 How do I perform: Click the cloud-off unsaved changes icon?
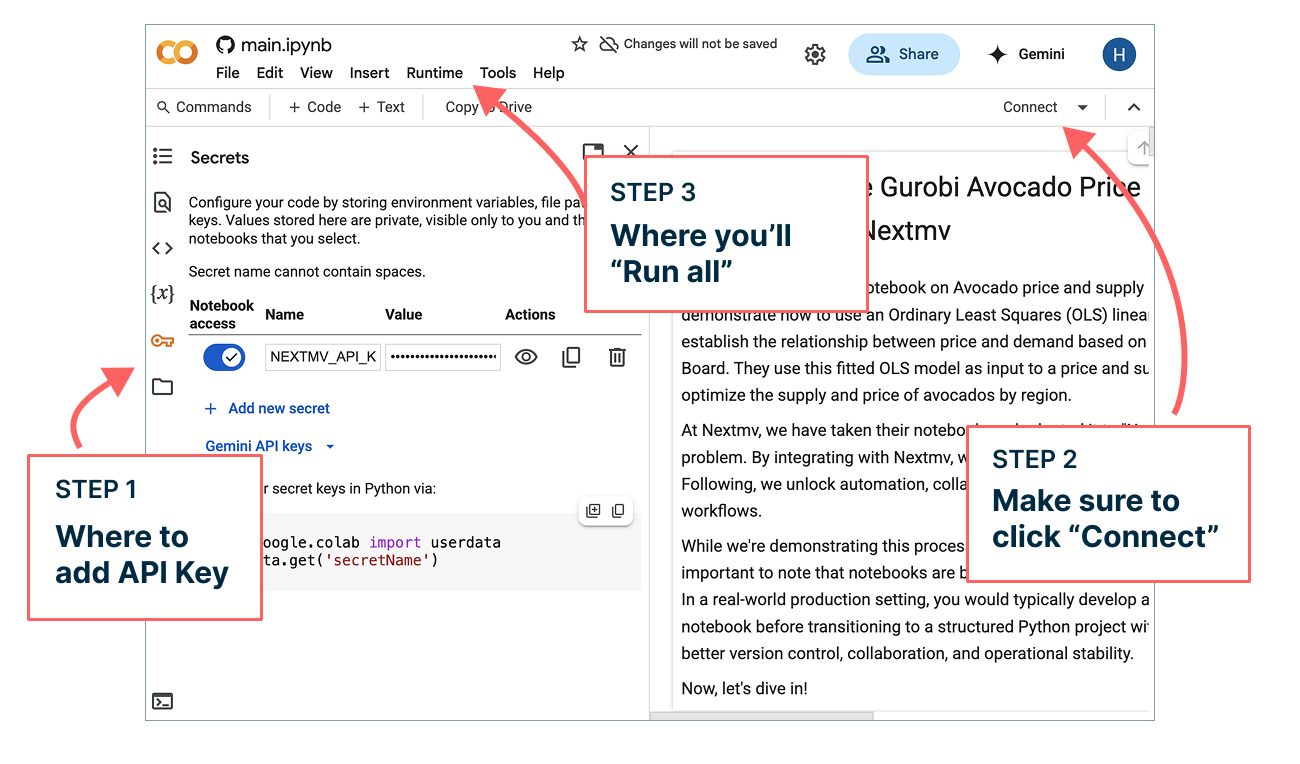click(x=608, y=44)
